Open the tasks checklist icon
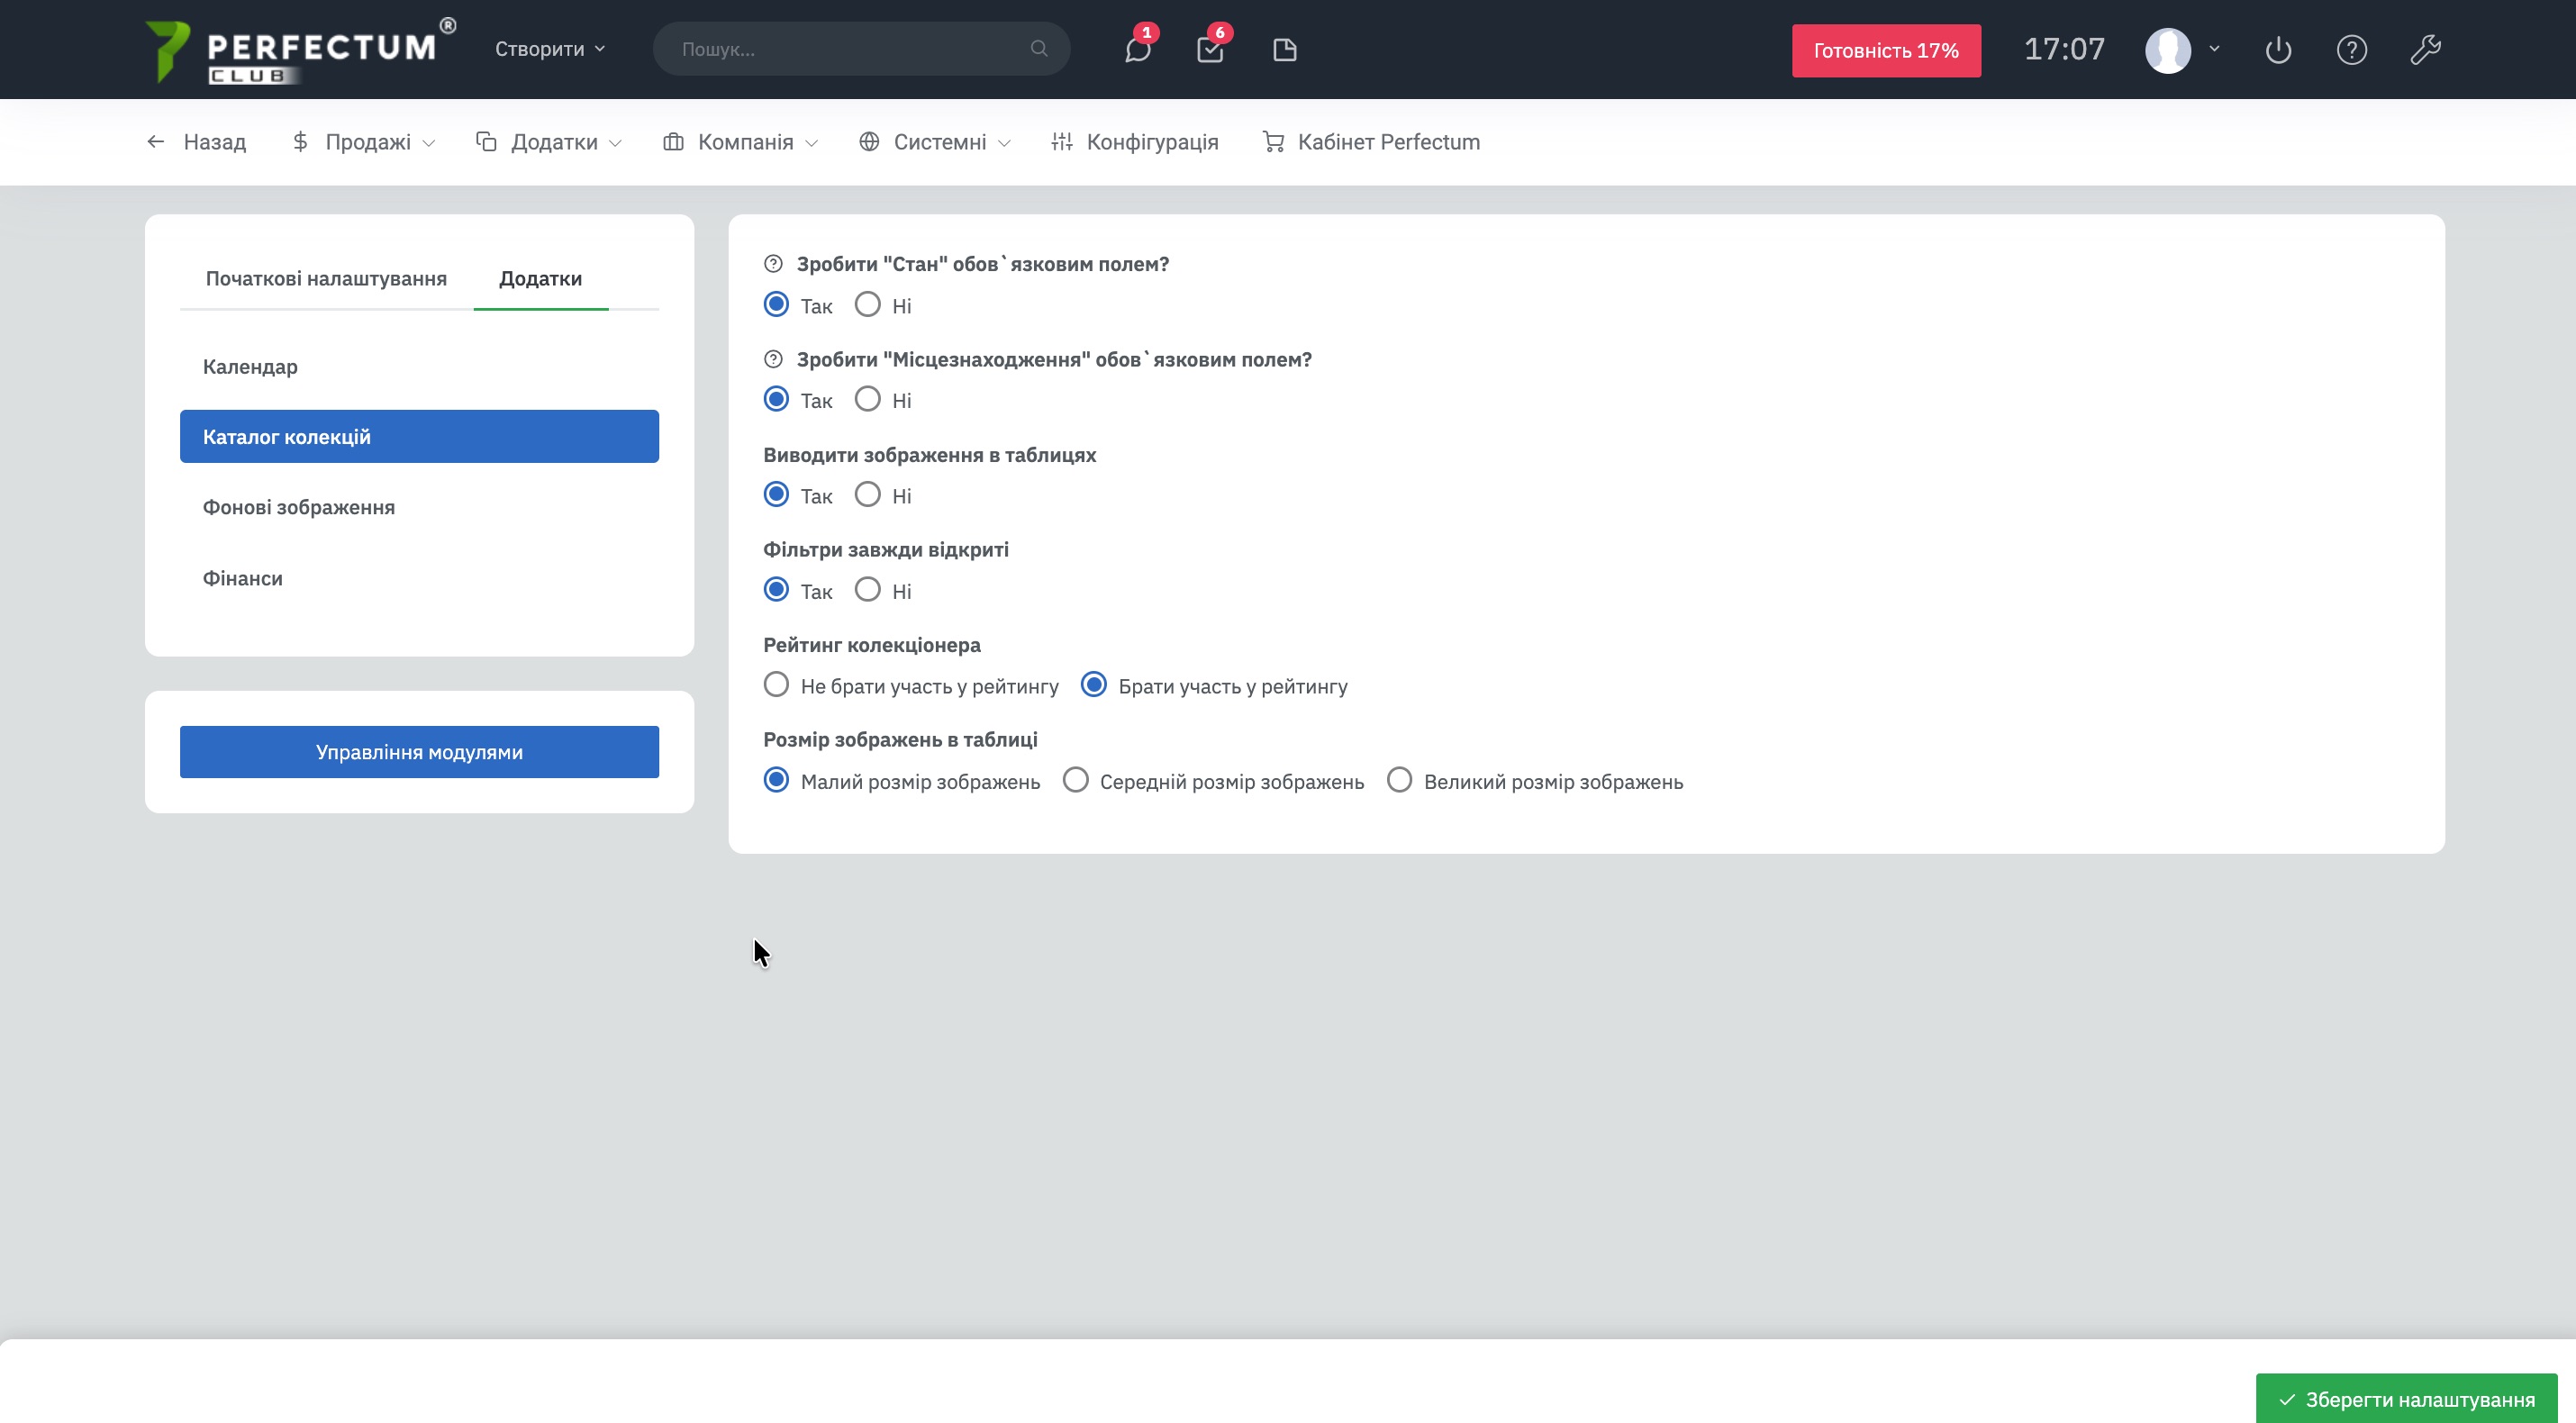Viewport: 2576px width, 1423px height. (1210, 49)
